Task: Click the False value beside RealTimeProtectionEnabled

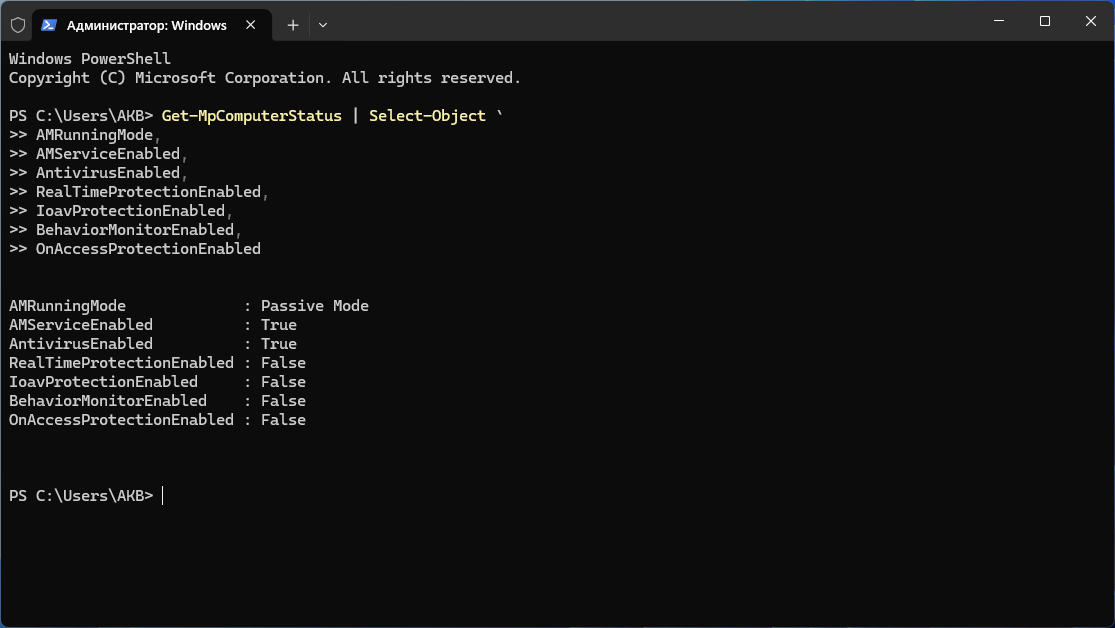Action: point(283,363)
